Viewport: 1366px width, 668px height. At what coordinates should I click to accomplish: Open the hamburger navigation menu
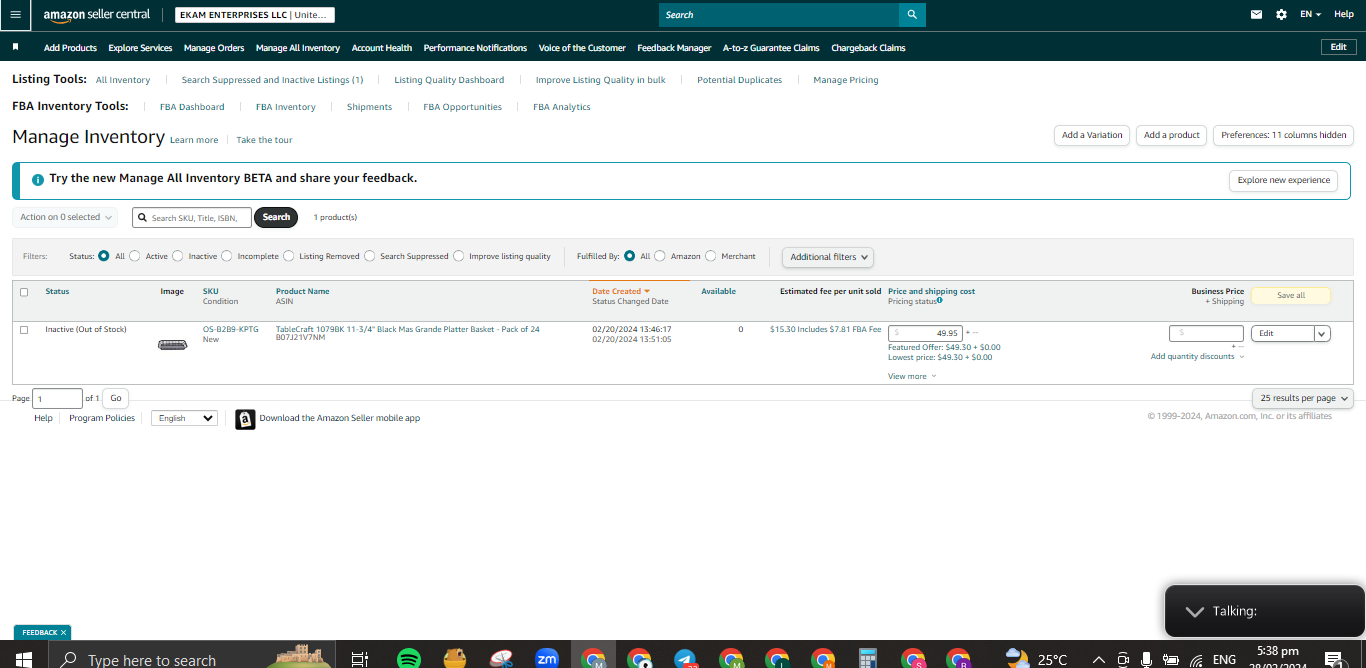pos(15,15)
